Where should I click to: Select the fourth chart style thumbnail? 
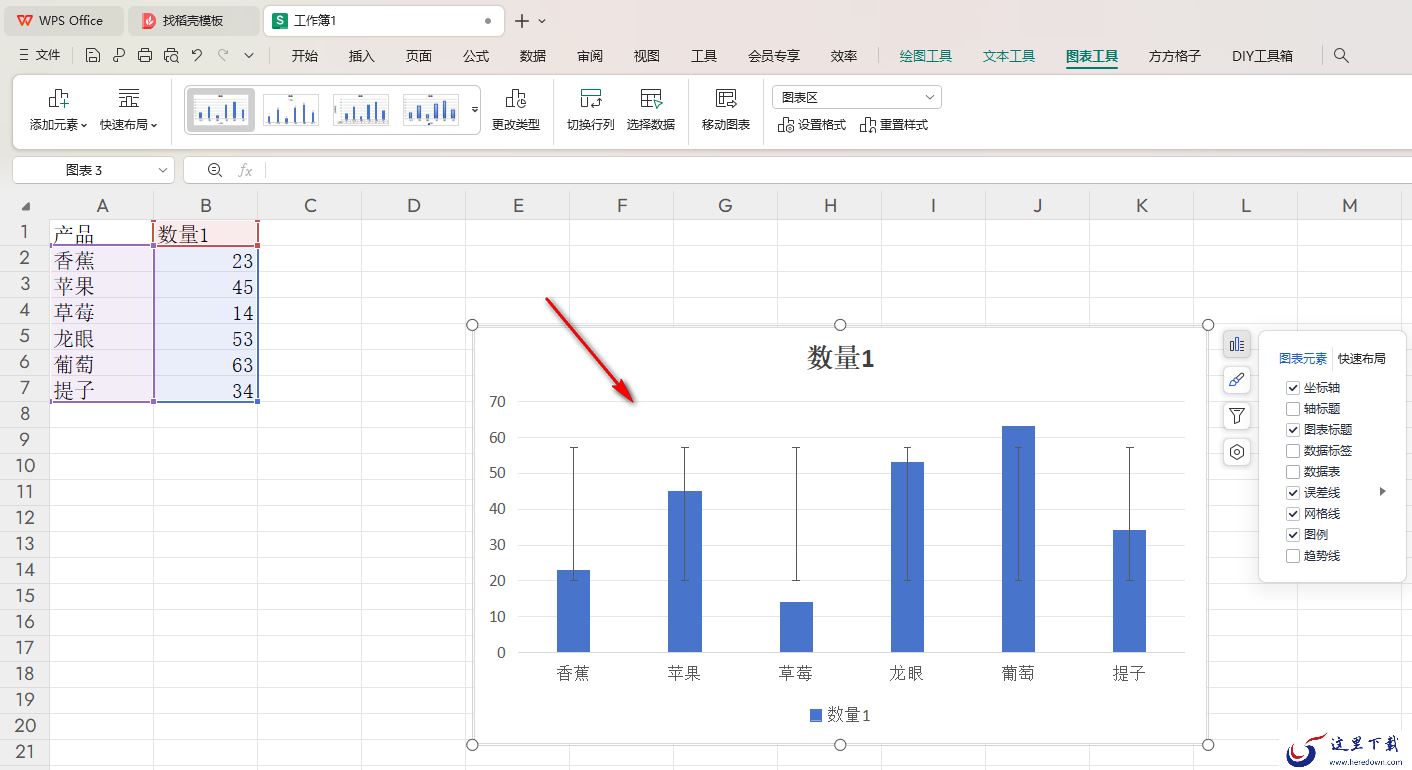(x=431, y=110)
